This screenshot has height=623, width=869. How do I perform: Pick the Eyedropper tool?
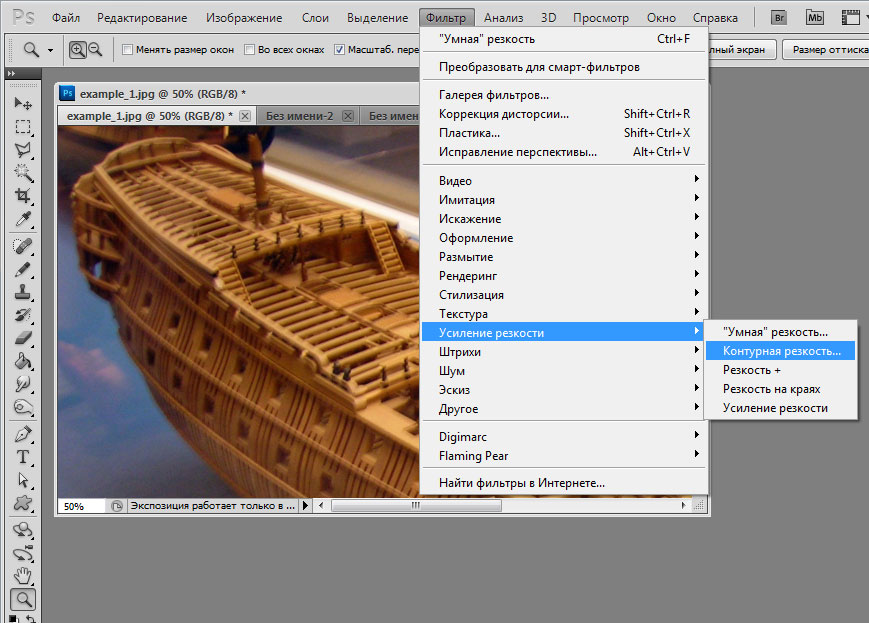(x=22, y=219)
